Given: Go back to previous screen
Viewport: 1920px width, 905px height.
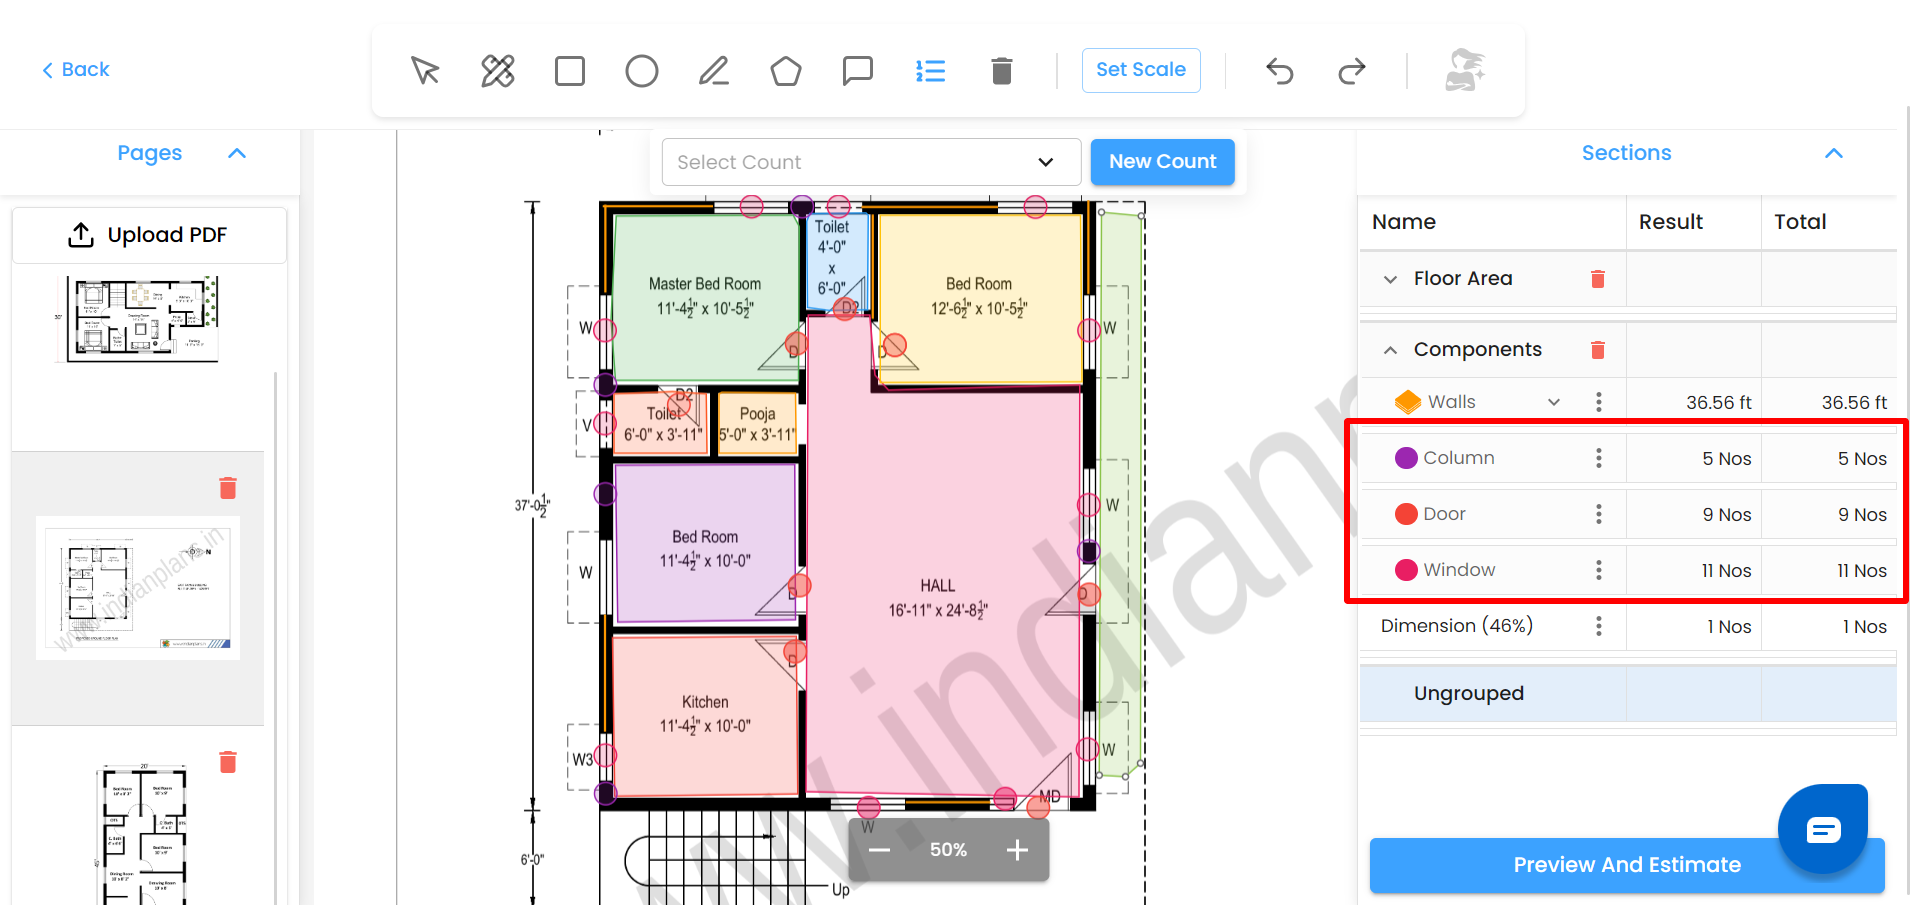Looking at the screenshot, I should tap(76, 70).
